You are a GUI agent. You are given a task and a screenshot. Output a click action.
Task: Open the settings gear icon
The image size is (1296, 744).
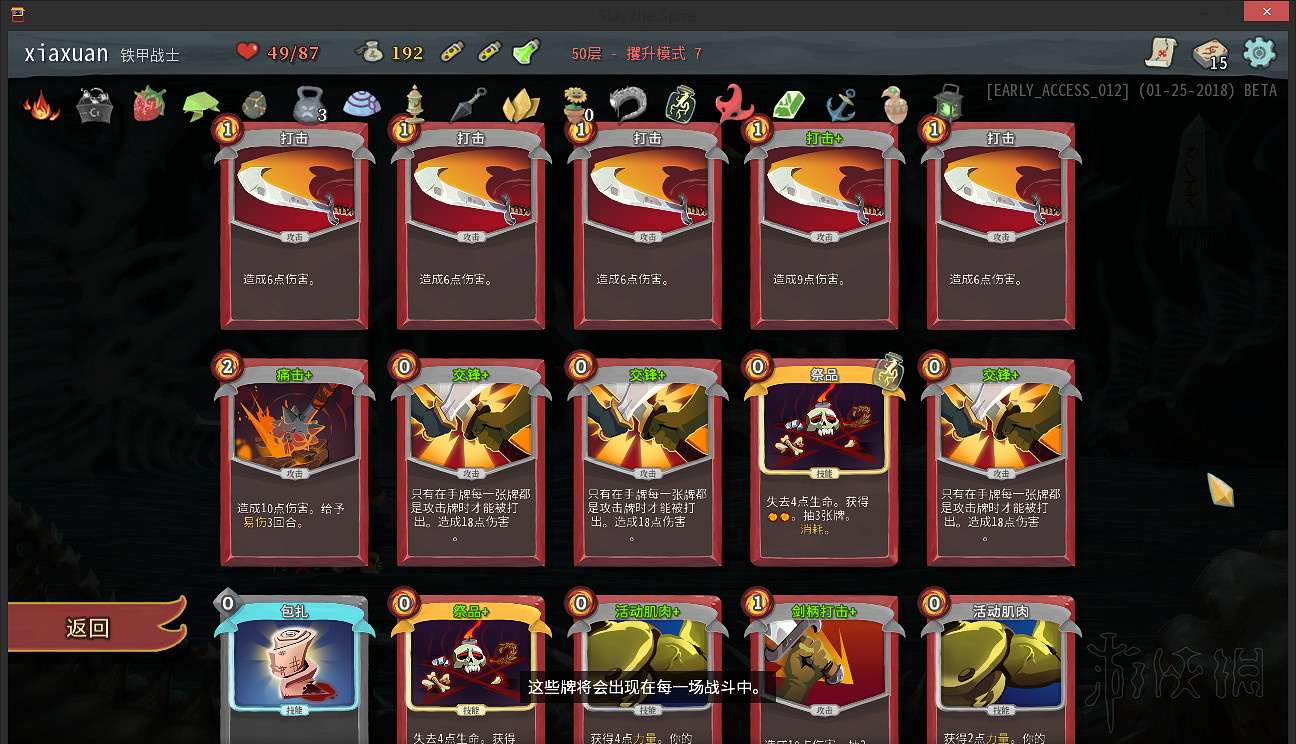click(x=1258, y=52)
